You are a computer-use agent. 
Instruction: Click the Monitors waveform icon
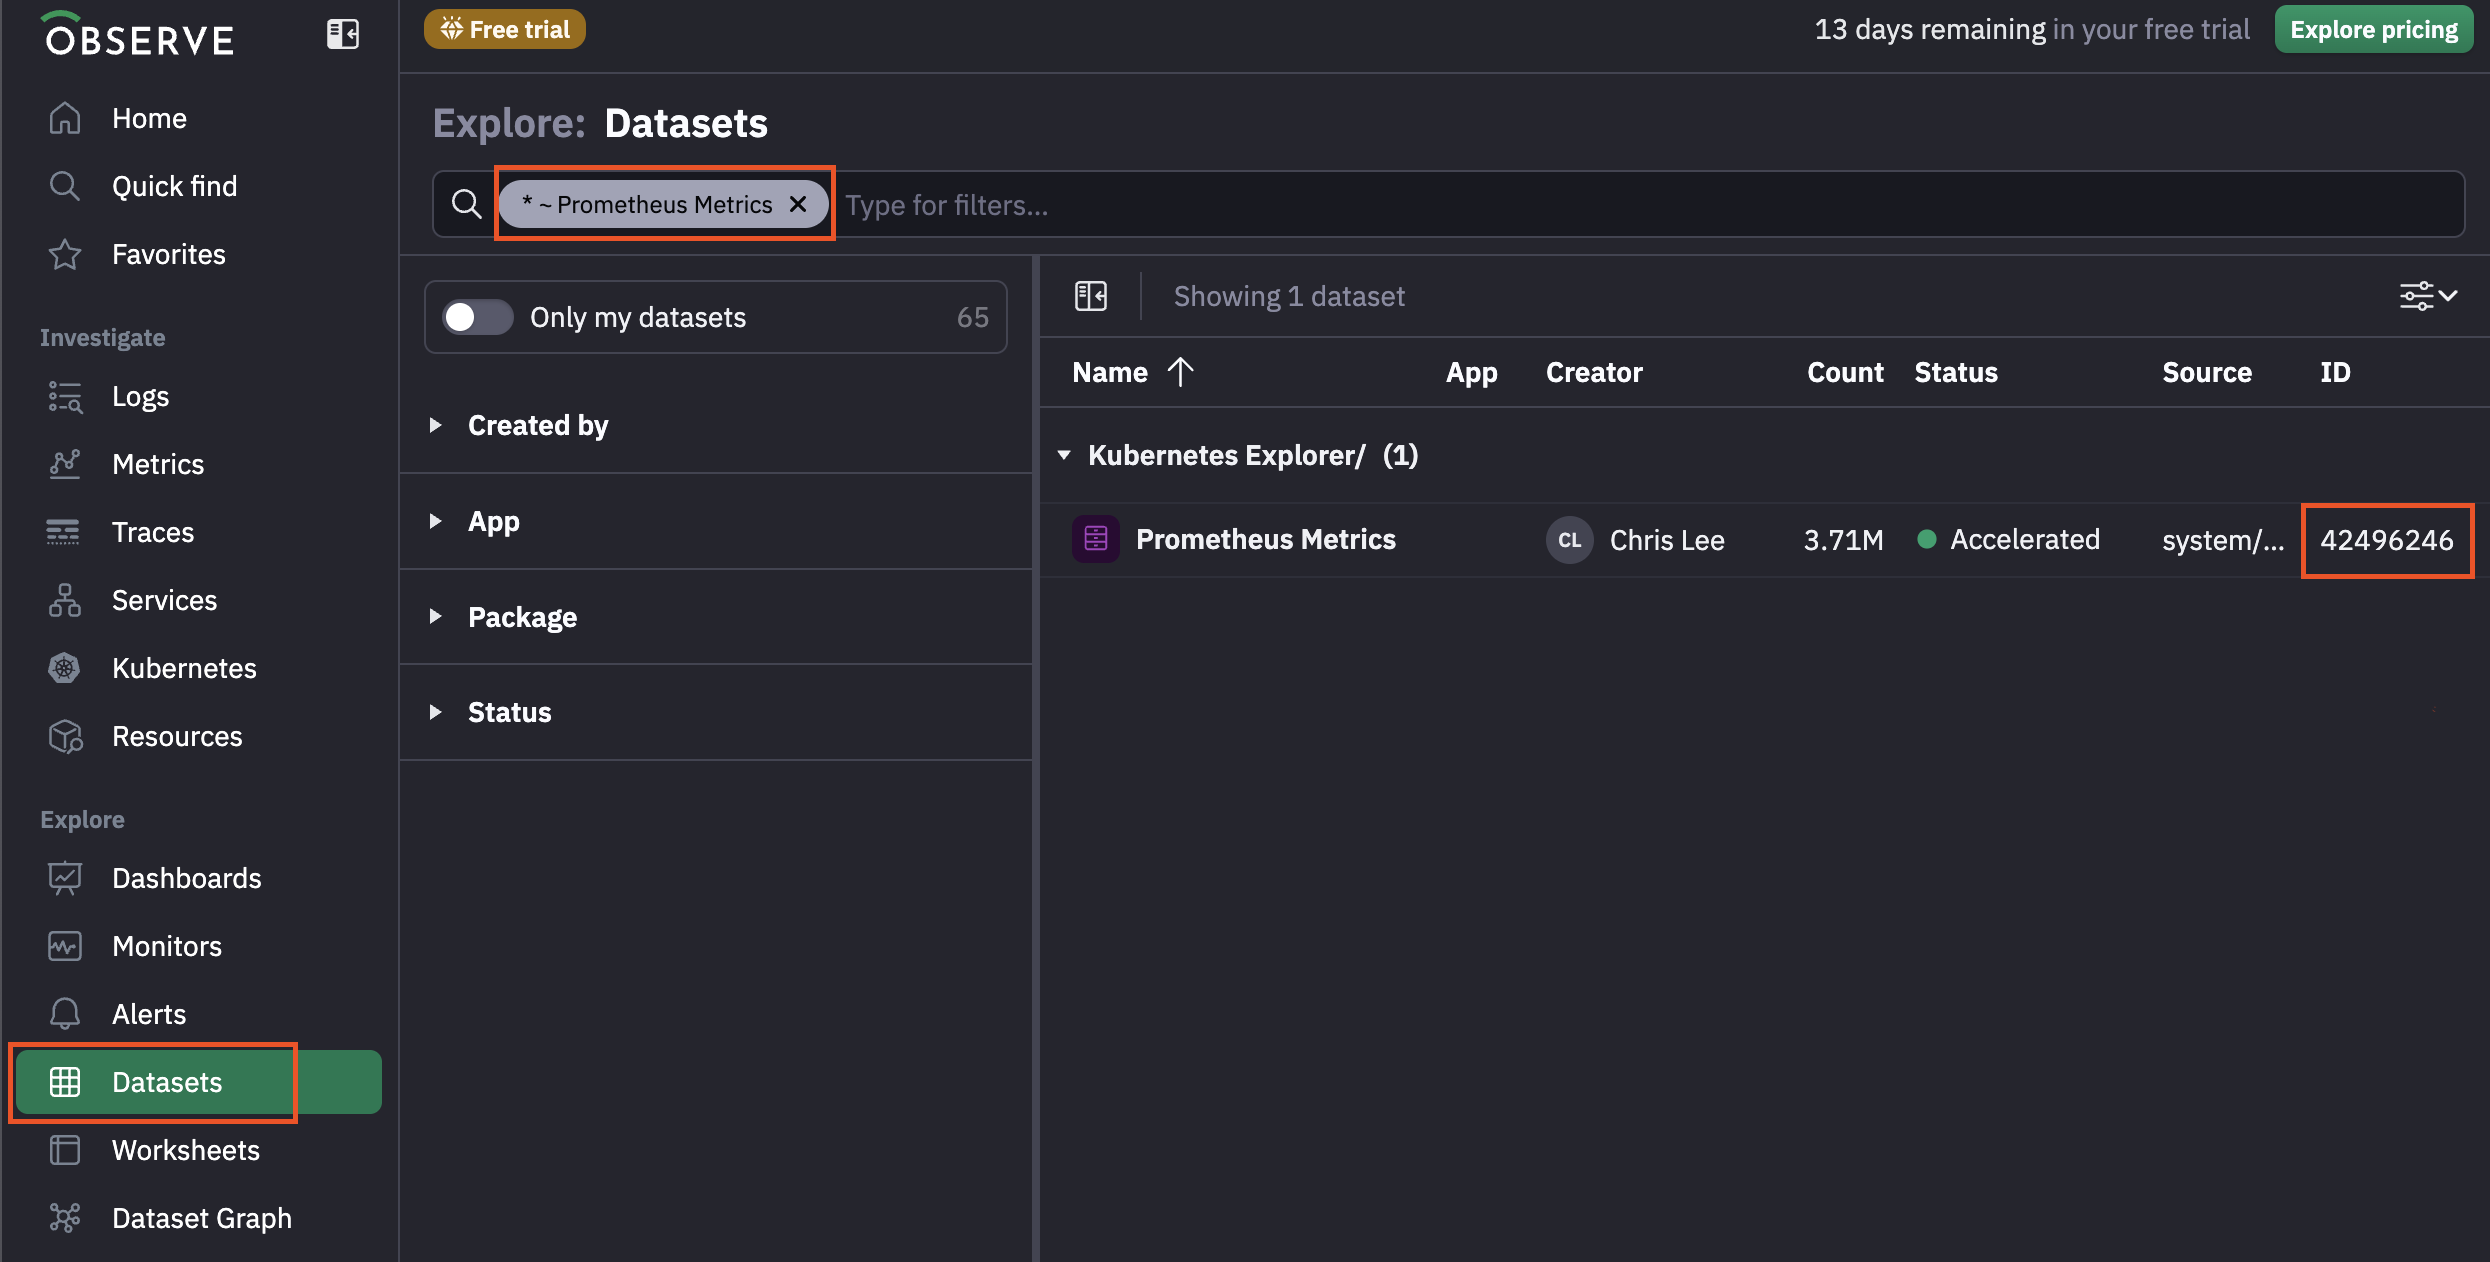tap(65, 946)
